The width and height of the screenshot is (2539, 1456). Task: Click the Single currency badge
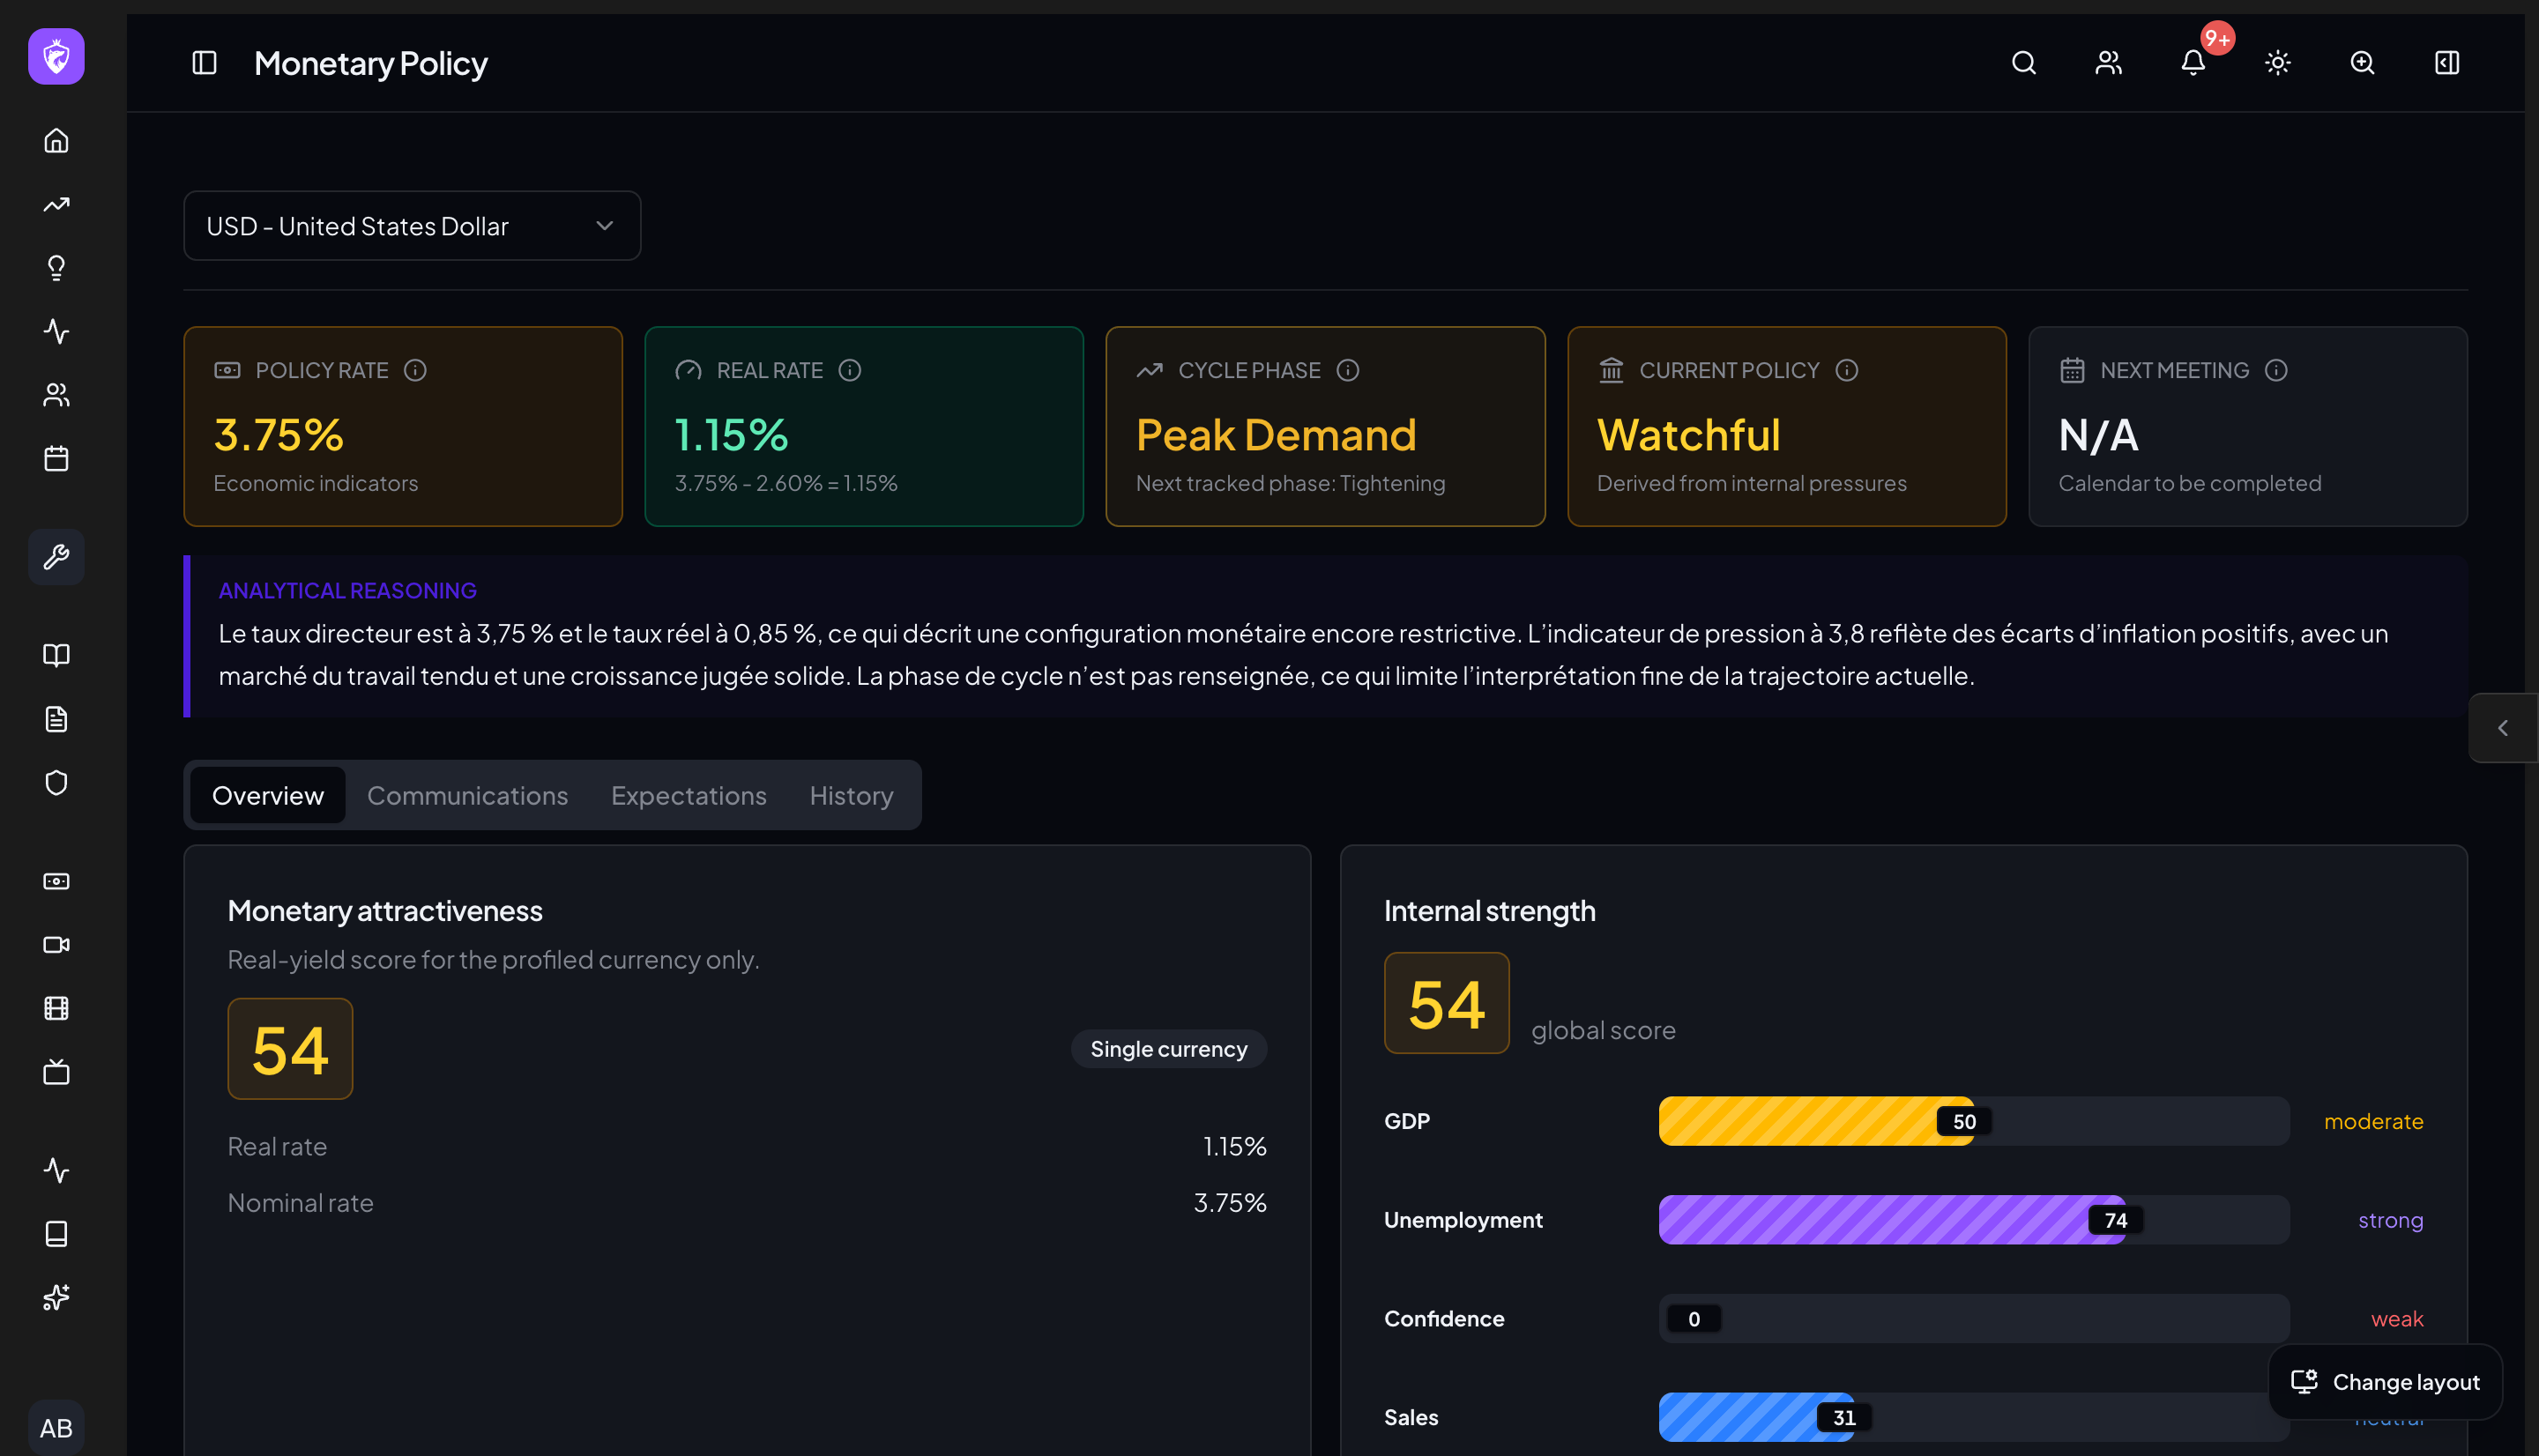tap(1168, 1049)
